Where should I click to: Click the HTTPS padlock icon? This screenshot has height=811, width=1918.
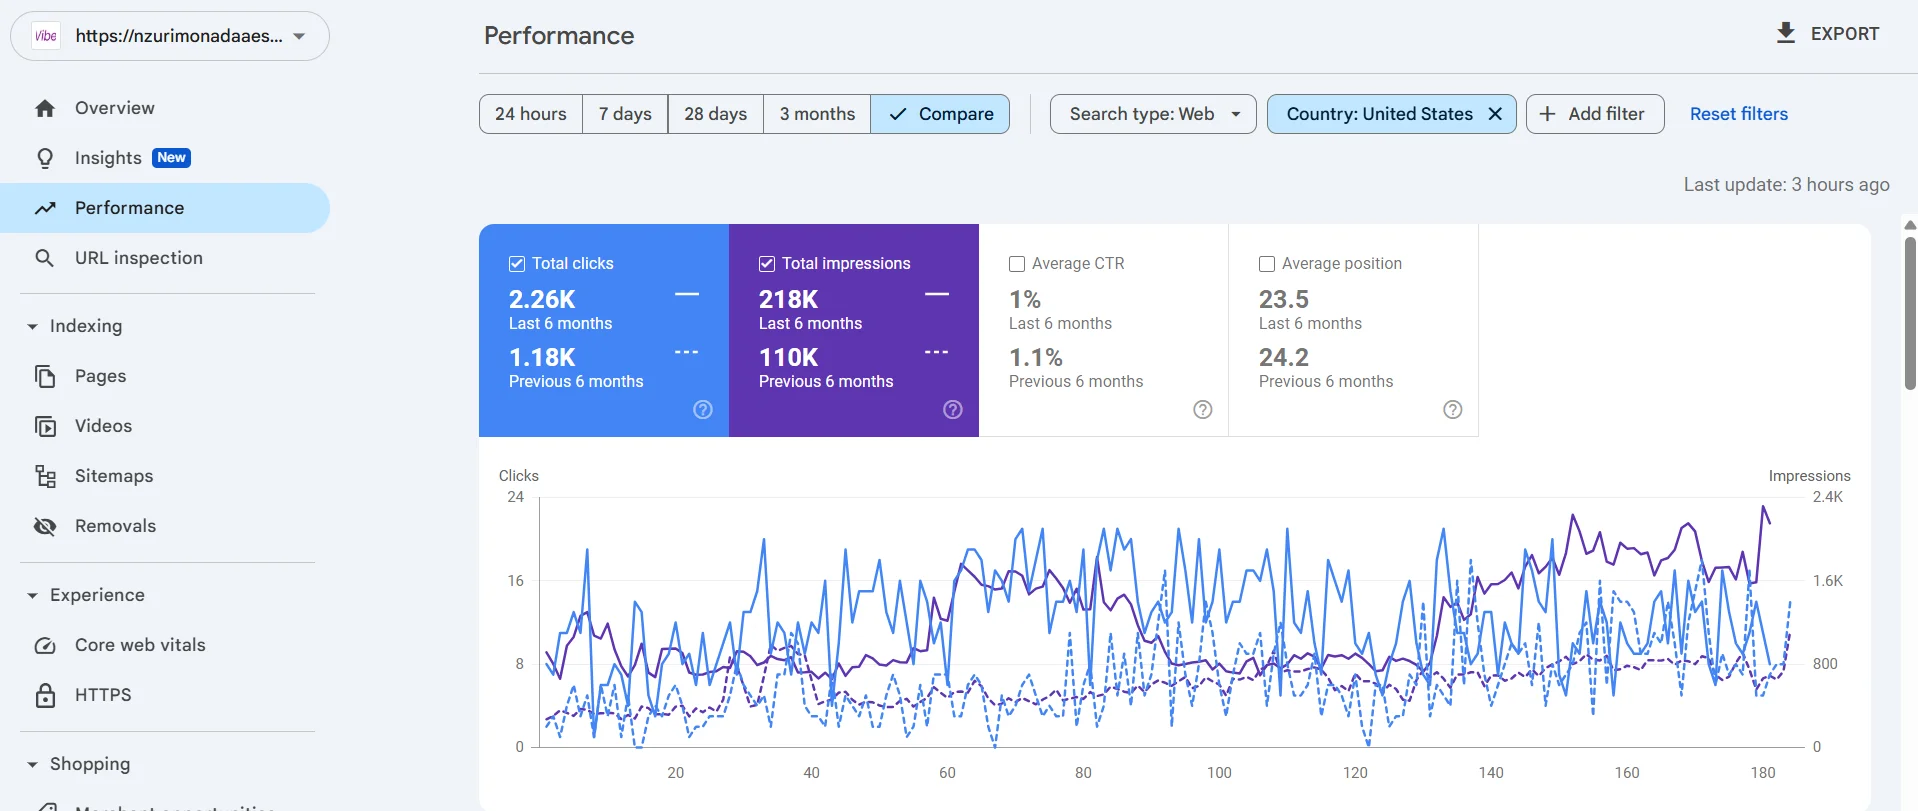[x=45, y=695]
